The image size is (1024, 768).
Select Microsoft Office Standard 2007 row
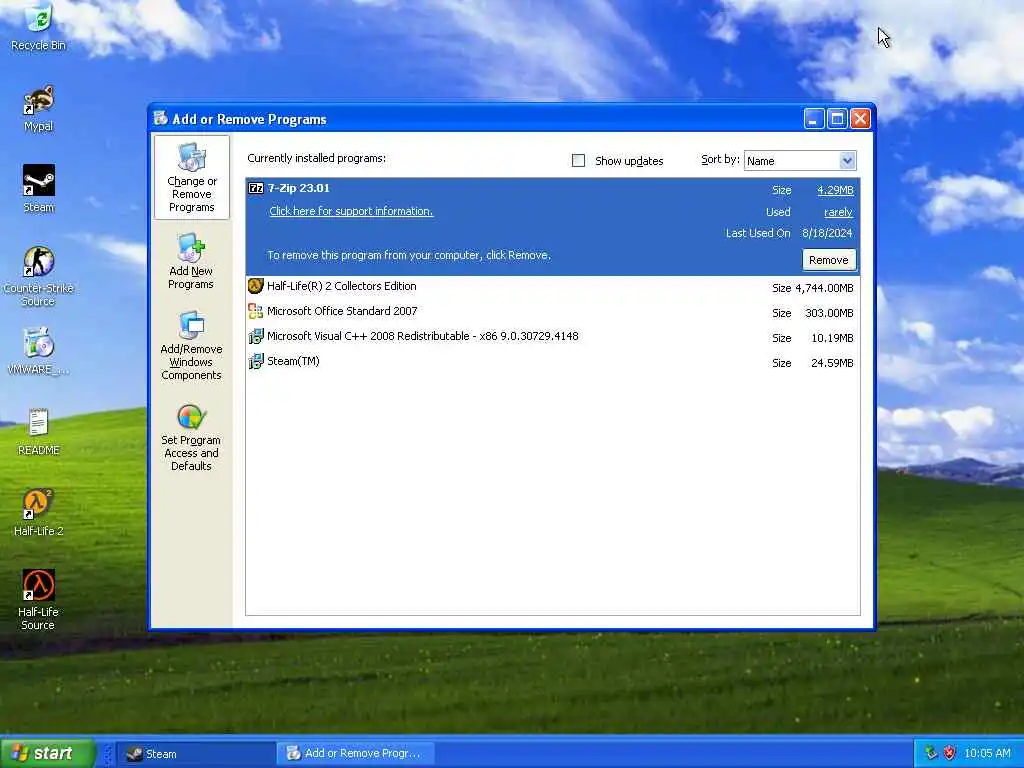tap(552, 312)
